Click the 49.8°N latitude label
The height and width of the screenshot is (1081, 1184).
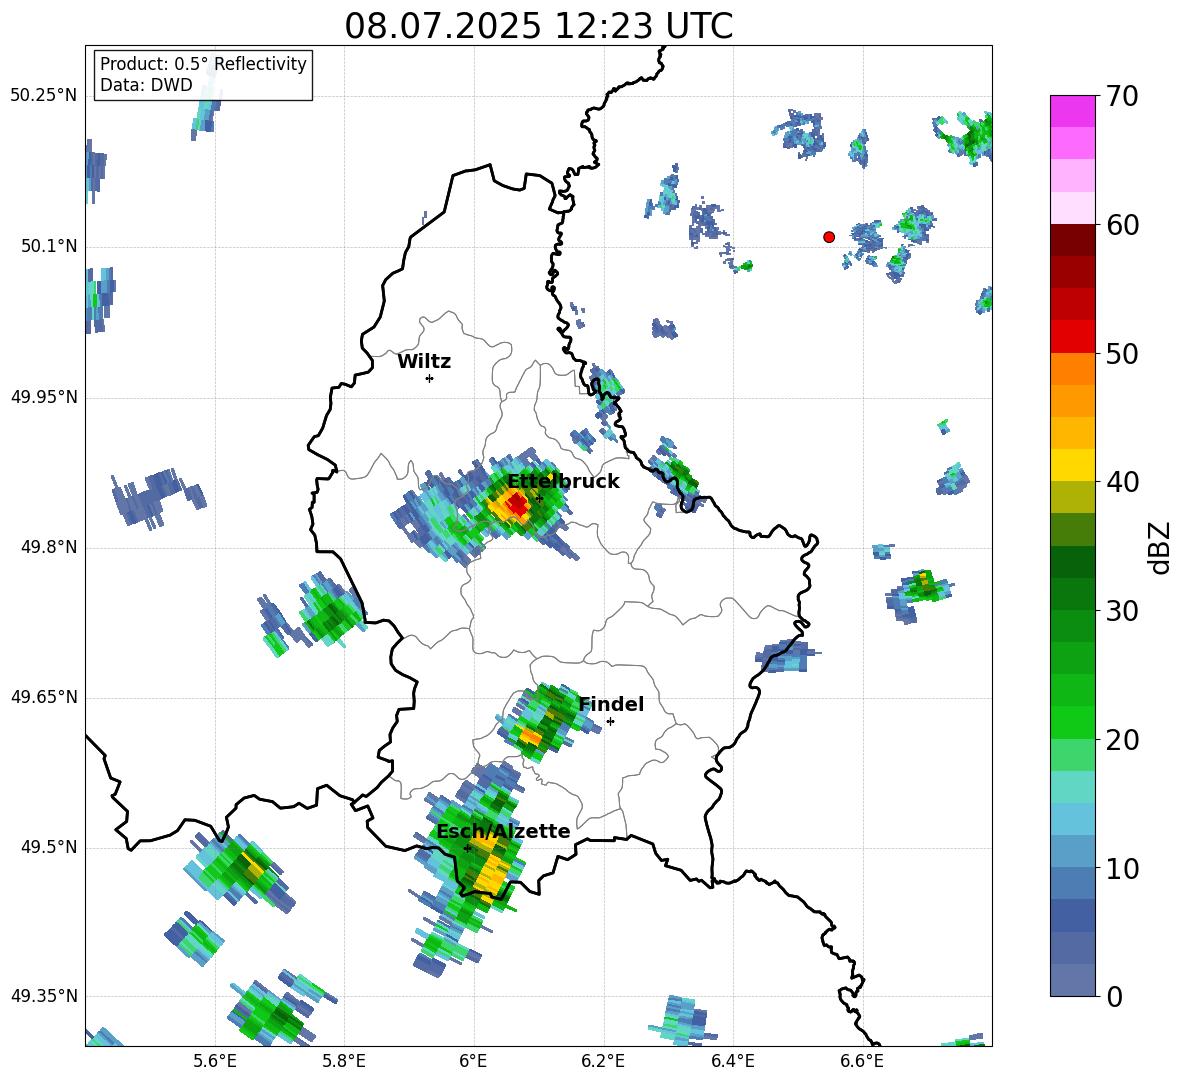click(x=49, y=547)
